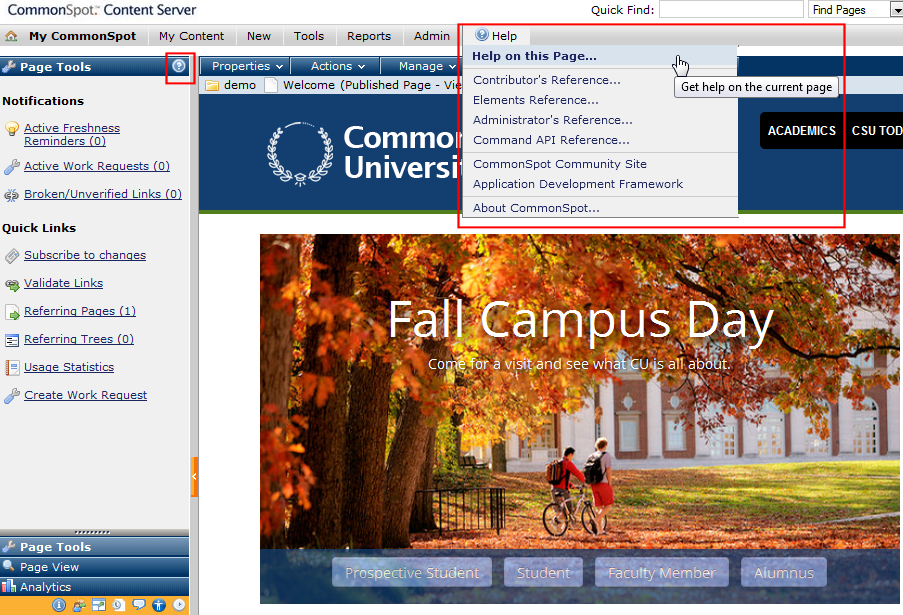903x615 pixels.
Task: Click the layout window icon in the orange bar
Action: coord(98,605)
